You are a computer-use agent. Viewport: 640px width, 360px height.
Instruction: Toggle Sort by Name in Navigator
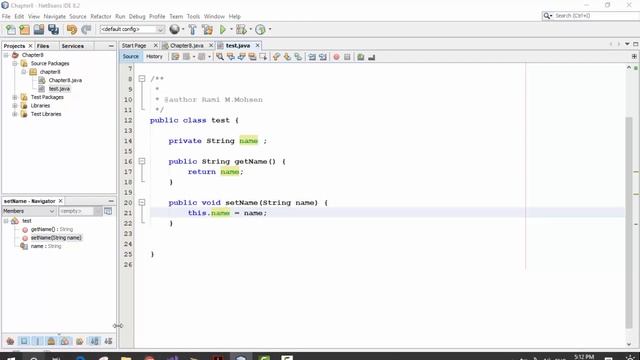click(x=94, y=341)
